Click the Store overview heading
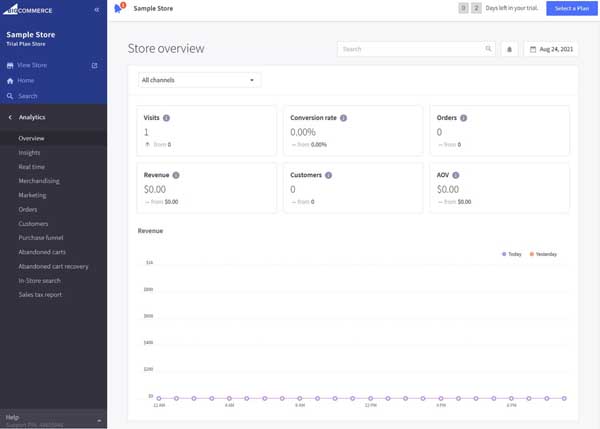Screen dimensions: 600x429 point(166,49)
